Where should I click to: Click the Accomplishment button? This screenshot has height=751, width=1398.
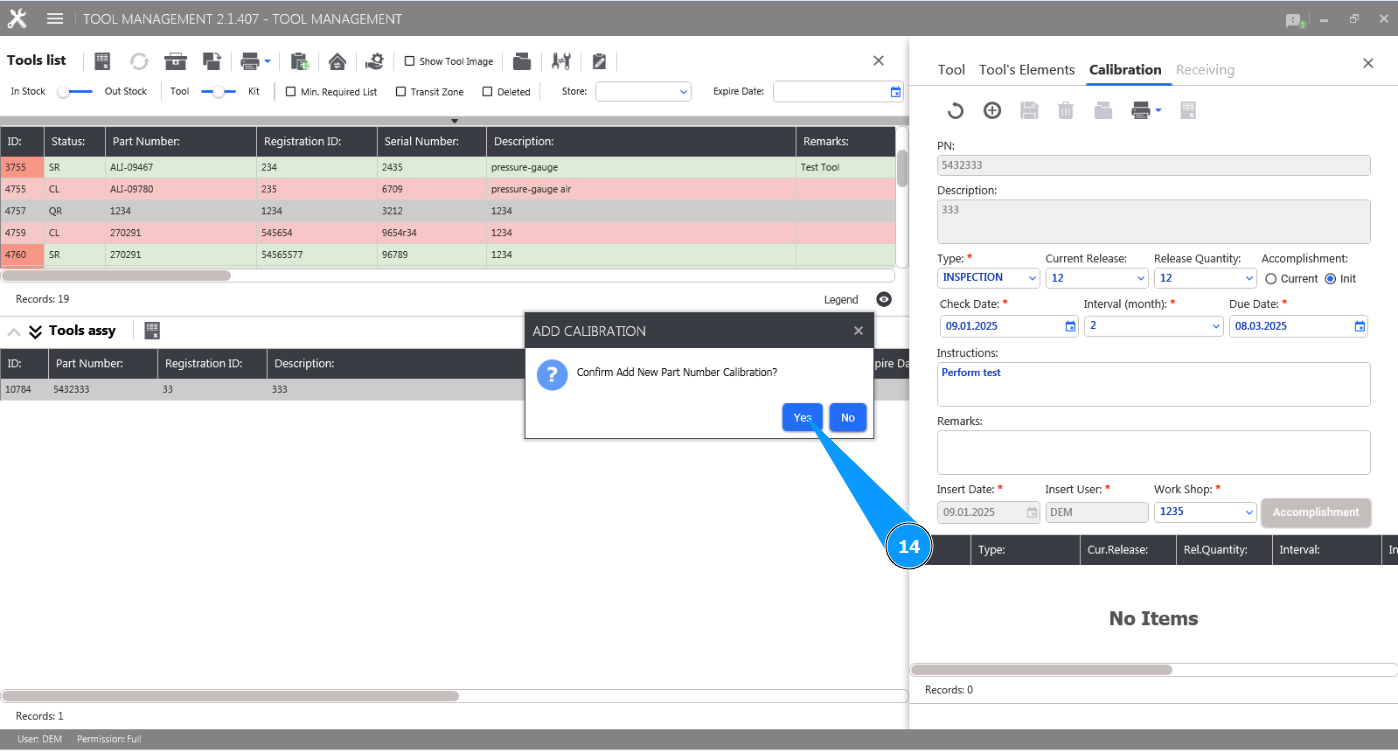point(1316,512)
